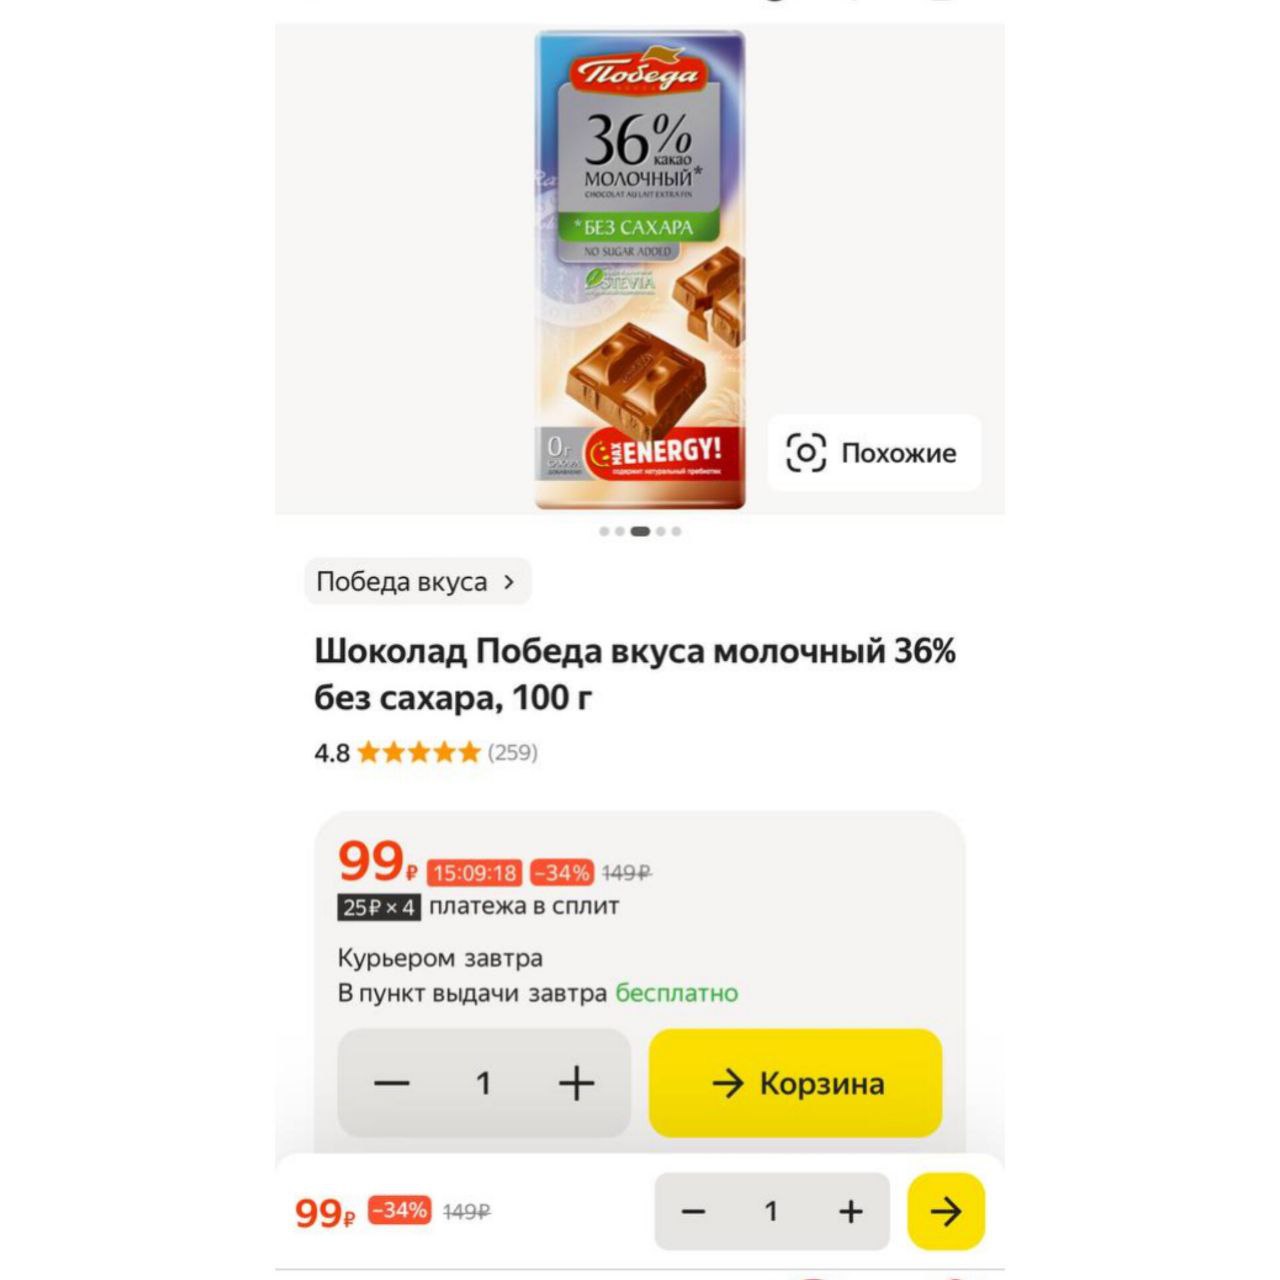Tap the 15:09:18 sale countdown timer badge
Image resolution: width=1280 pixels, height=1280 pixels.
tap(475, 873)
